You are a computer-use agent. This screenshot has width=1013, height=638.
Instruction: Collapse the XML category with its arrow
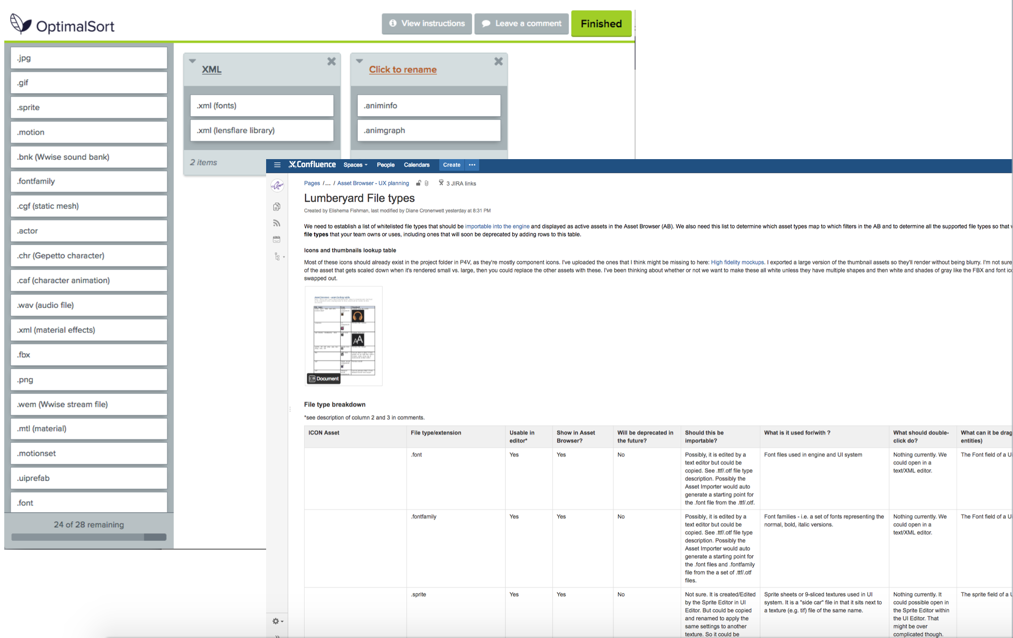[193, 61]
